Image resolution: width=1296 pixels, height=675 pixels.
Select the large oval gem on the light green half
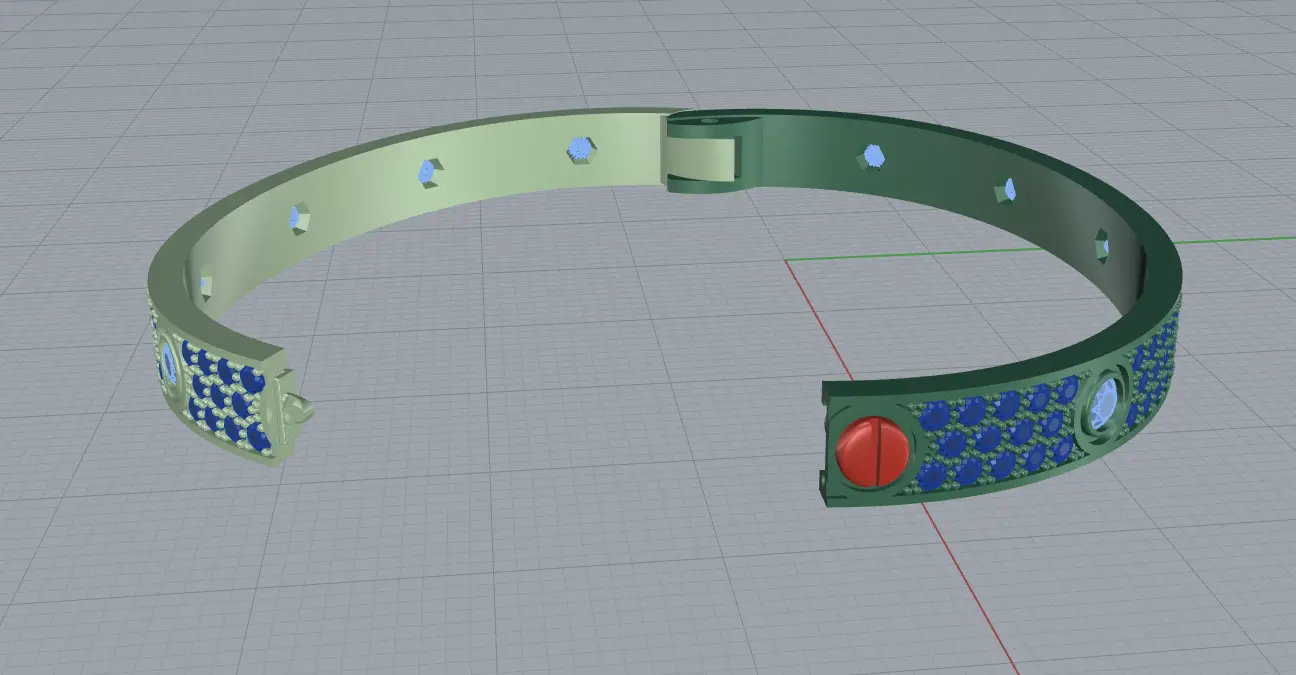click(171, 364)
